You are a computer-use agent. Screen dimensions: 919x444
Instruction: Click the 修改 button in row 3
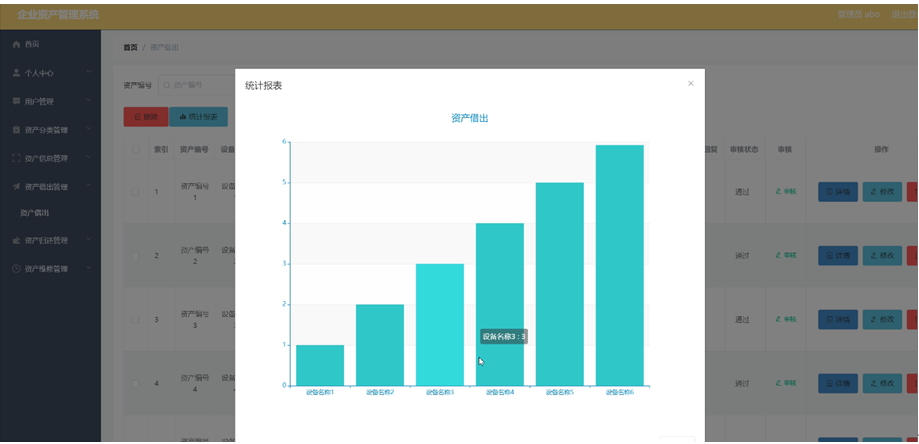click(x=882, y=319)
